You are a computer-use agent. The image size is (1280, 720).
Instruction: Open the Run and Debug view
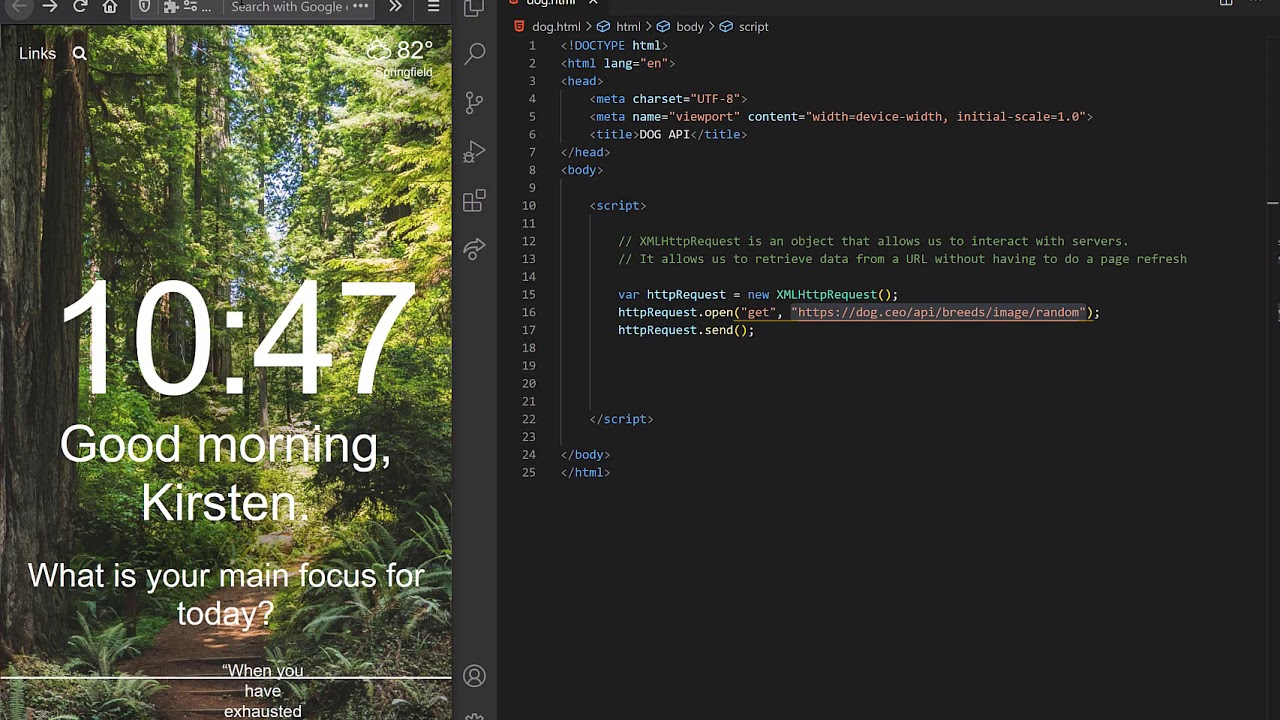[x=474, y=151]
